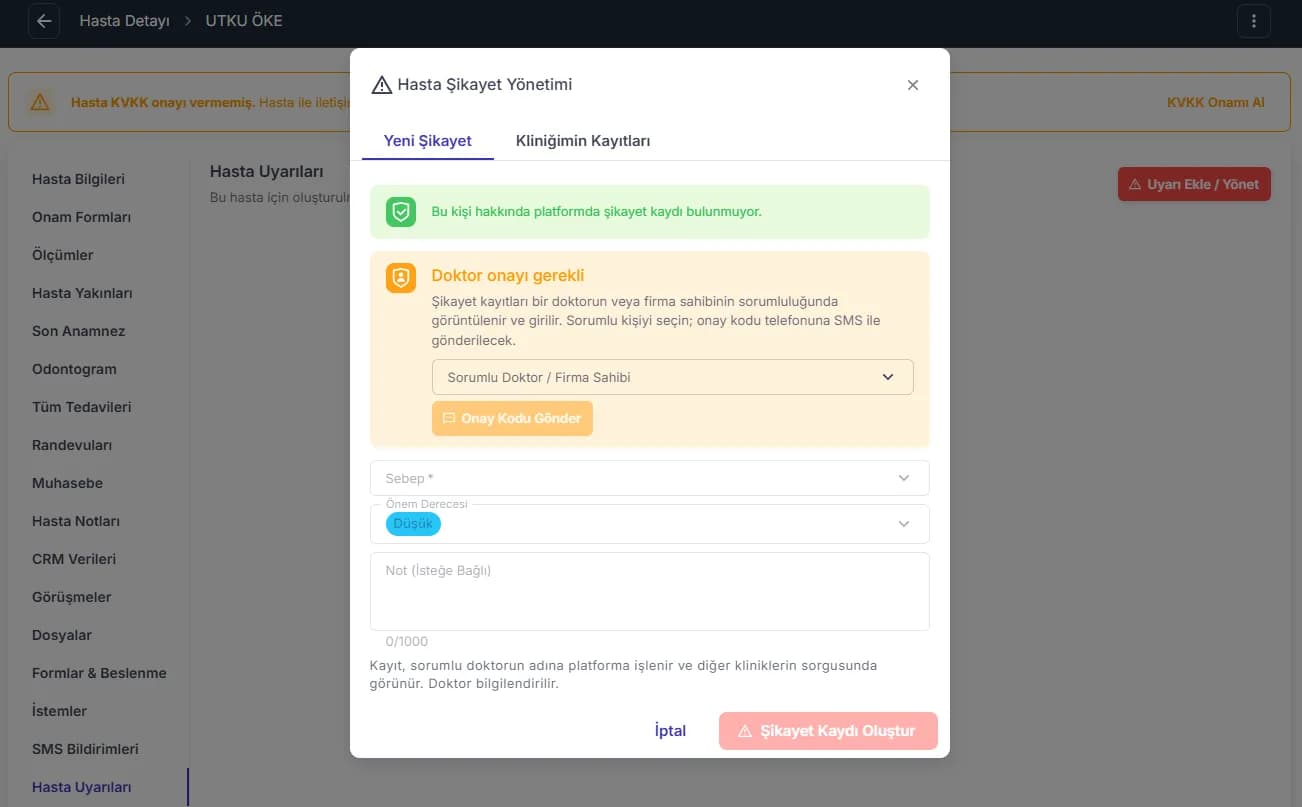1302x807 pixels.
Task: Click Uyarı Ekle / Yönet button
Action: 1194,184
